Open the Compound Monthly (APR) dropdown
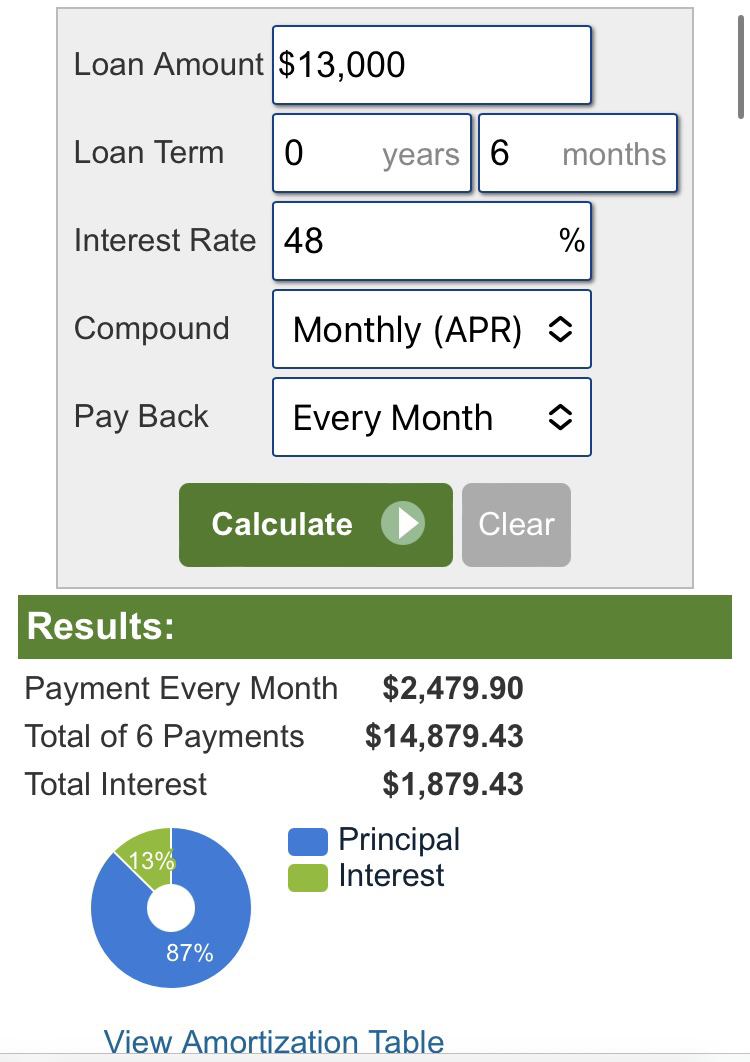Screen dimensions: 750x1062 pyautogui.click(x=432, y=329)
